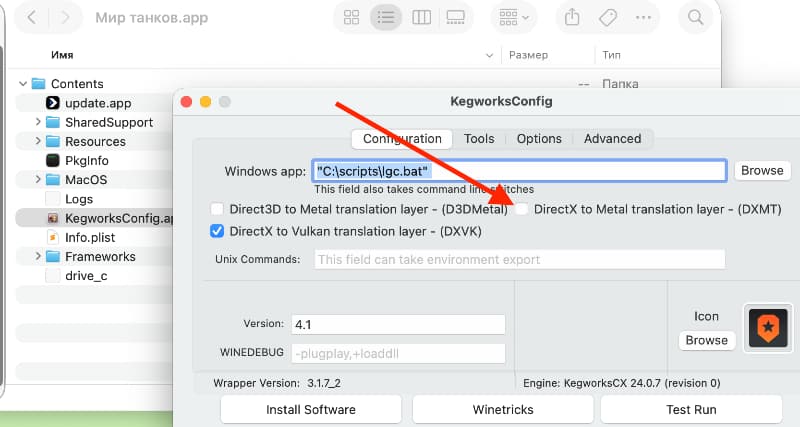
Task: Expand the MacOS folder
Action: 38,180
